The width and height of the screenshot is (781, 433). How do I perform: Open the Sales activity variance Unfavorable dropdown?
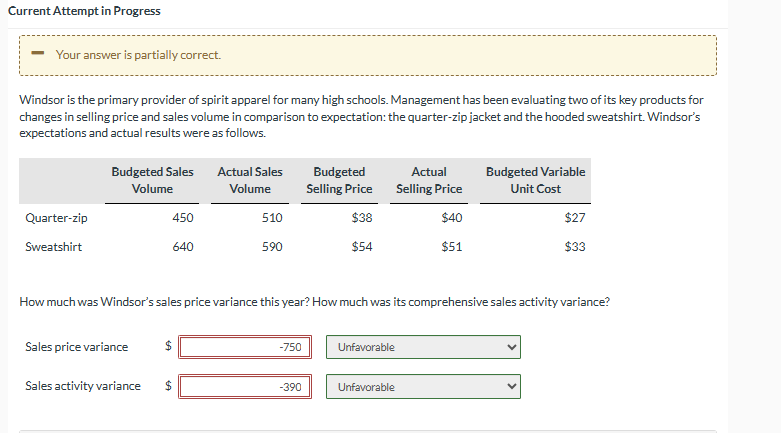(423, 387)
